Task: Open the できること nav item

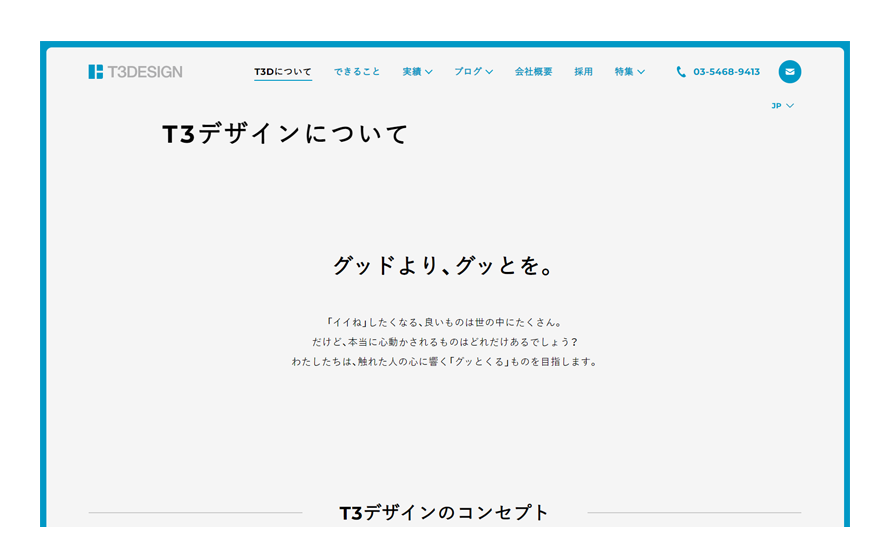Action: 356,71
